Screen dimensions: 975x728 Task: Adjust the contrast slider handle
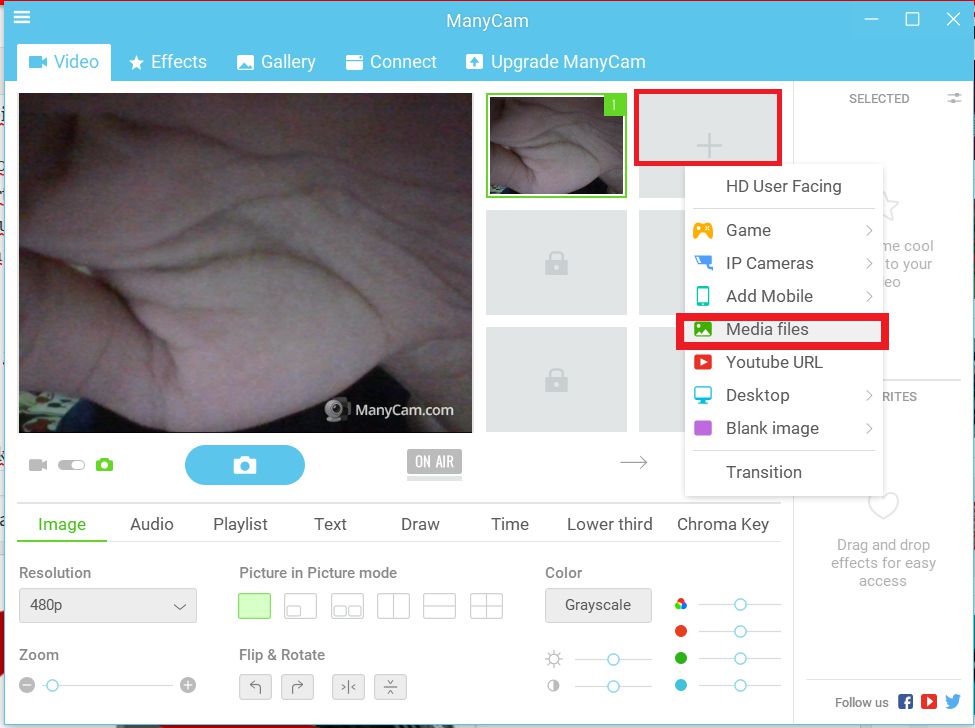tap(613, 686)
